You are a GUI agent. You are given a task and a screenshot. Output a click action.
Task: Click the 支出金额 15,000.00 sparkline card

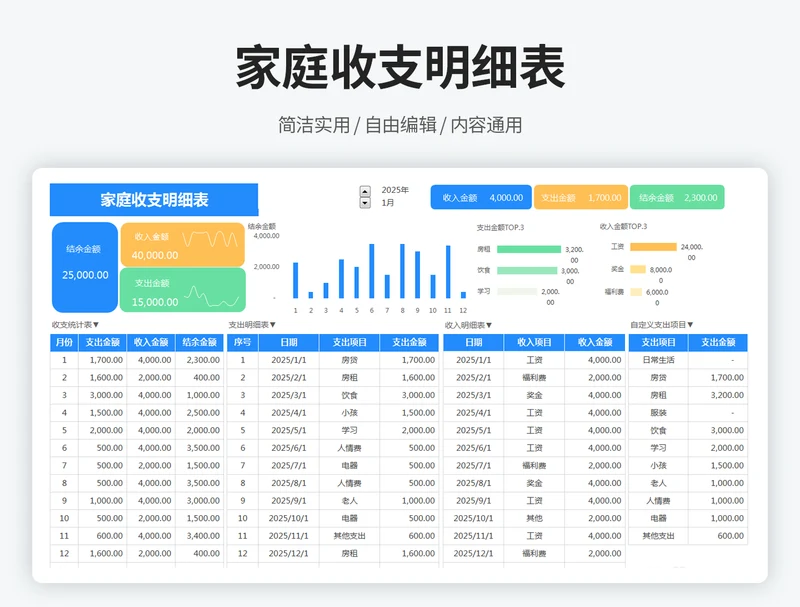tap(183, 290)
